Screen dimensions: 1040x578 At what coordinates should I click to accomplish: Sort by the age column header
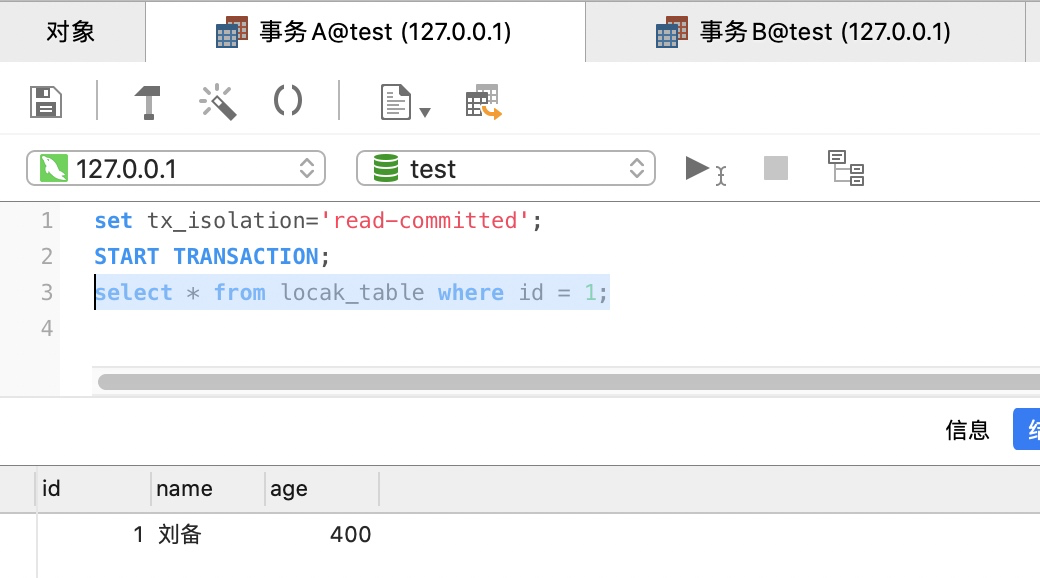pyautogui.click(x=322, y=489)
